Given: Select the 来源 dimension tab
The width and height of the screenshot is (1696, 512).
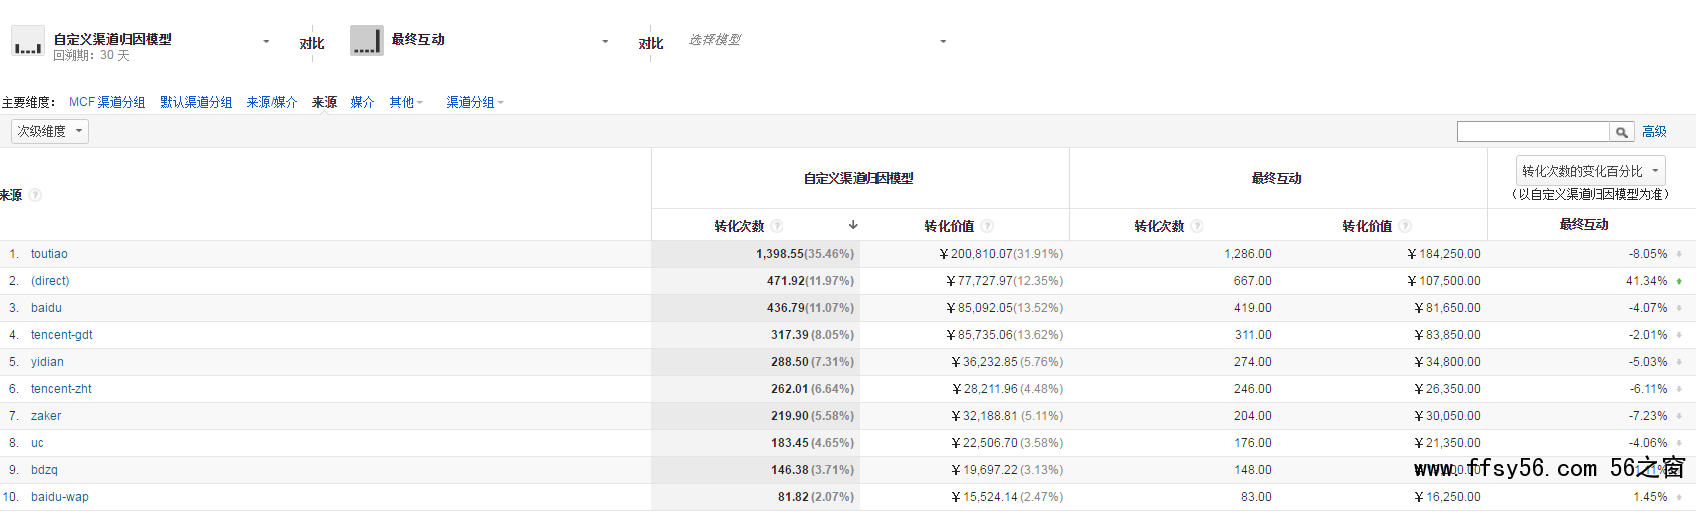Looking at the screenshot, I should 324,102.
